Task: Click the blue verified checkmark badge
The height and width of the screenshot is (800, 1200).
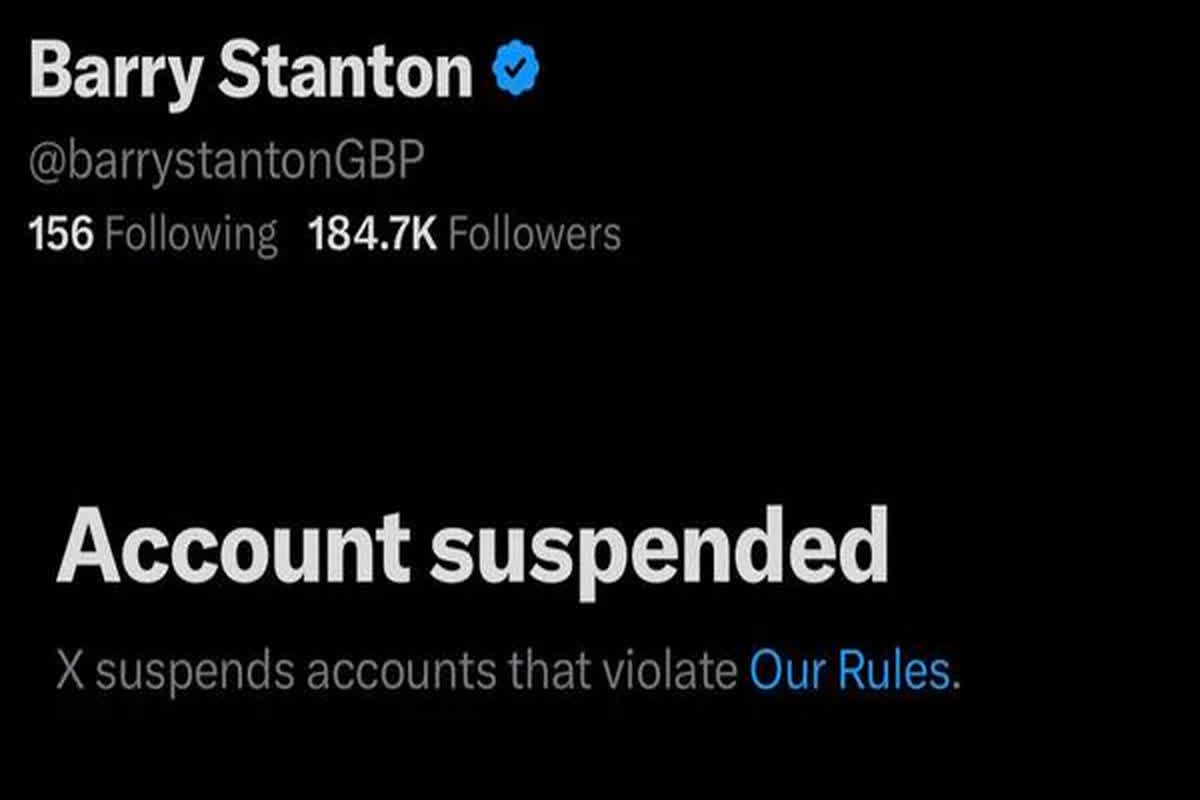Action: pyautogui.click(x=516, y=71)
